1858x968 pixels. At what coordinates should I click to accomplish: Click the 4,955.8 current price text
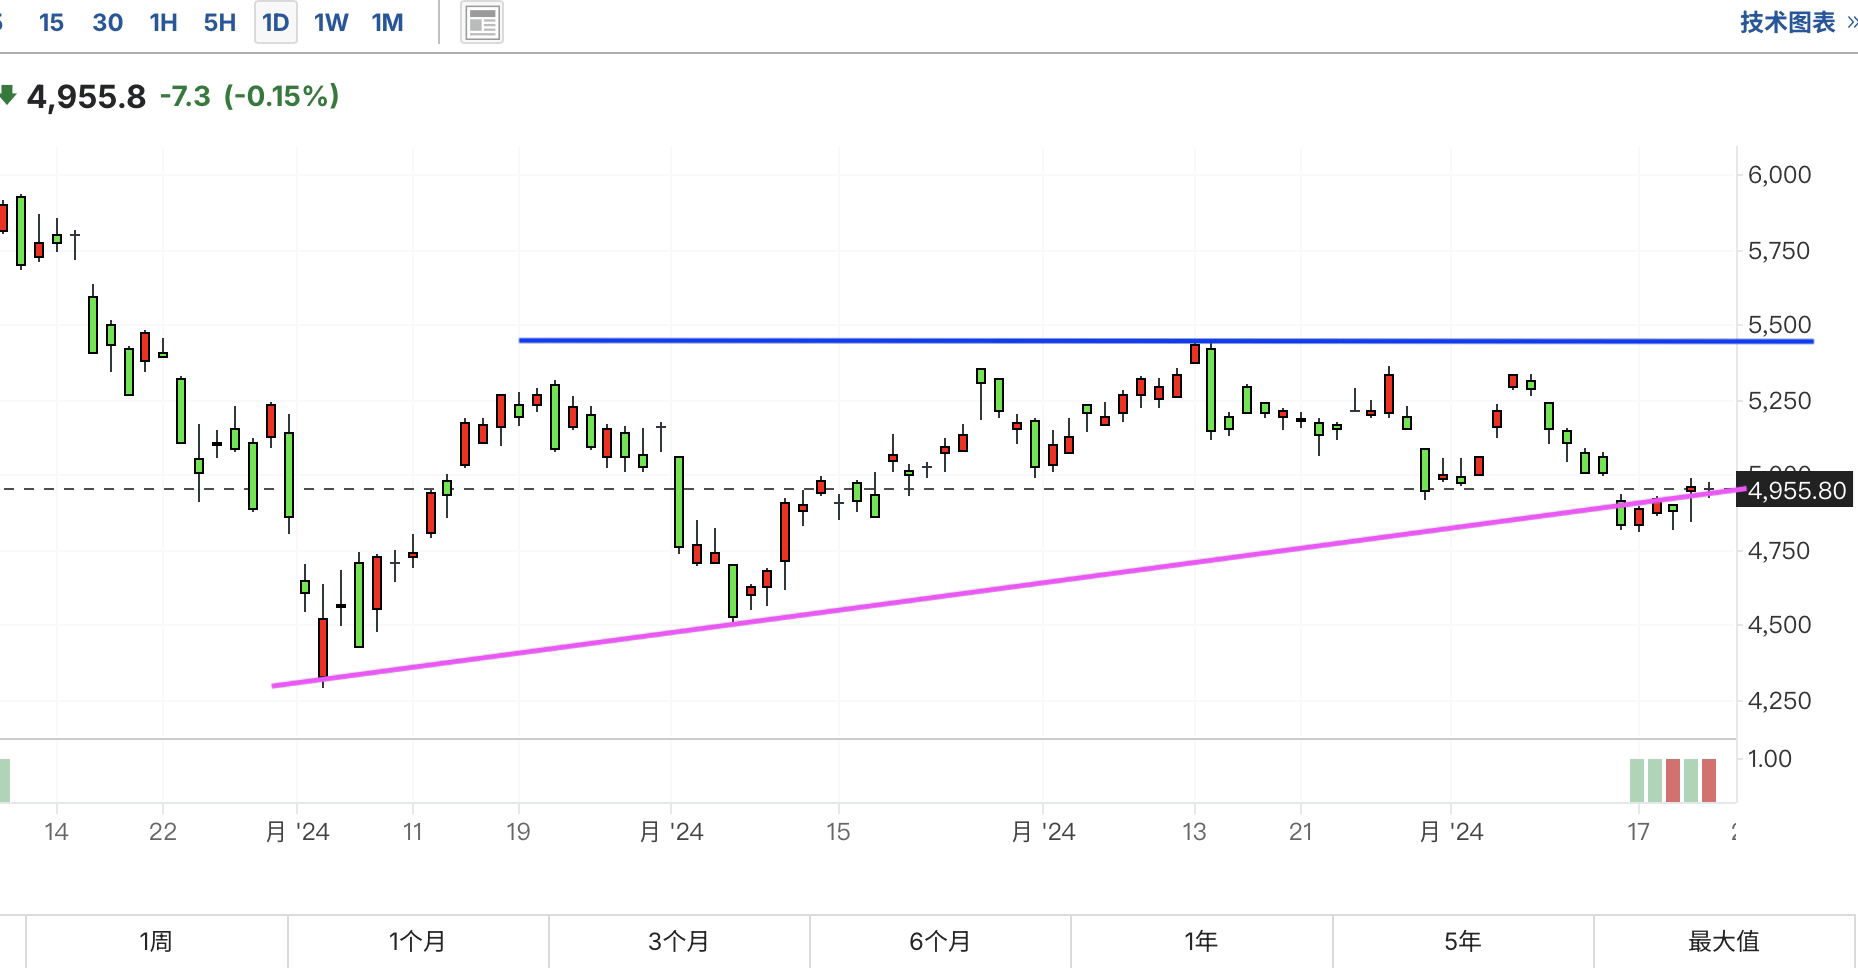click(86, 97)
